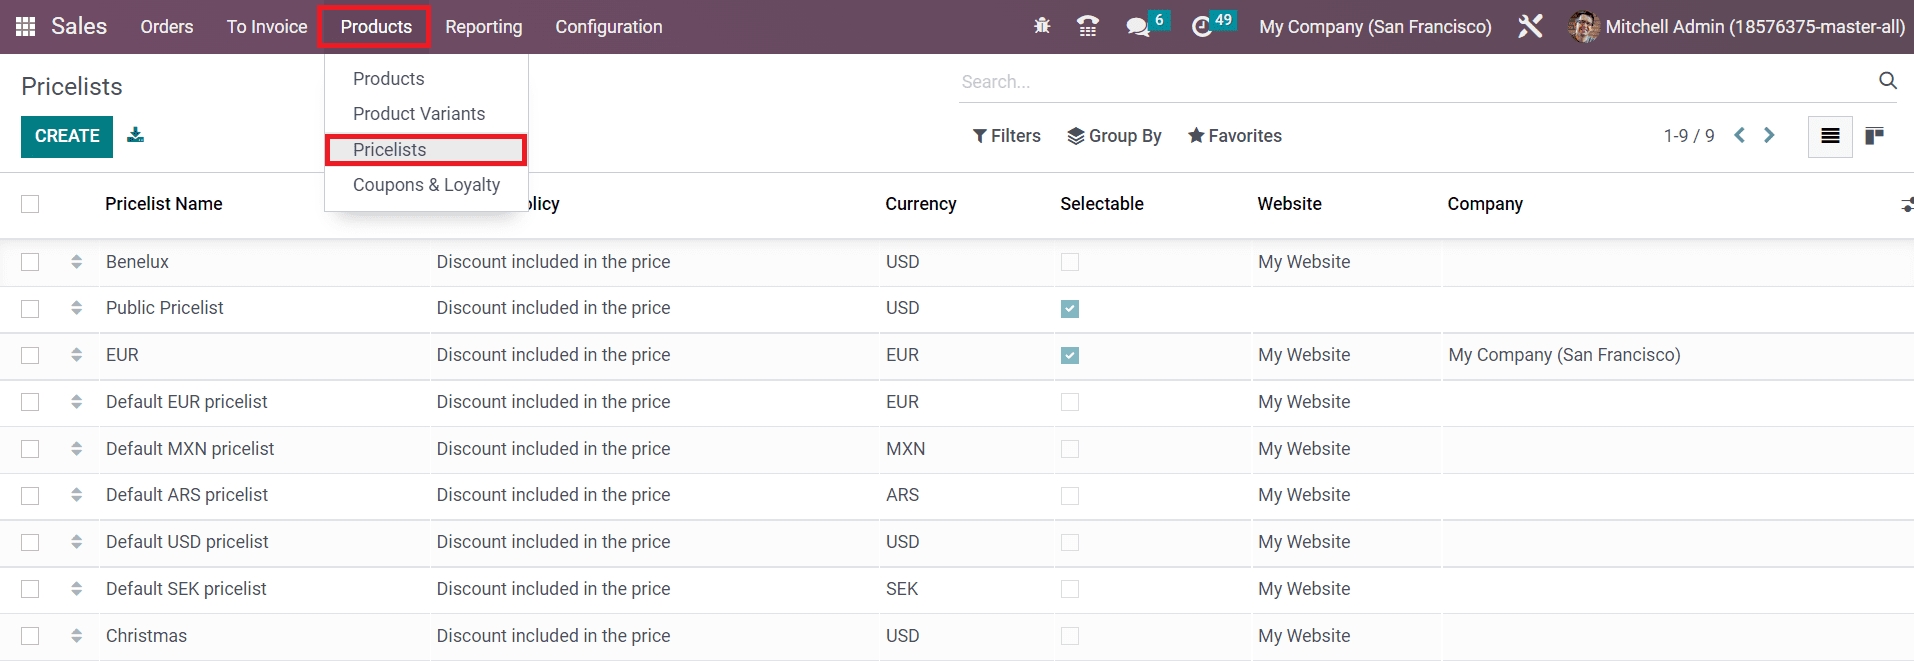Go to next page arrow
Screen dimensions: 1914x661
1769,136
